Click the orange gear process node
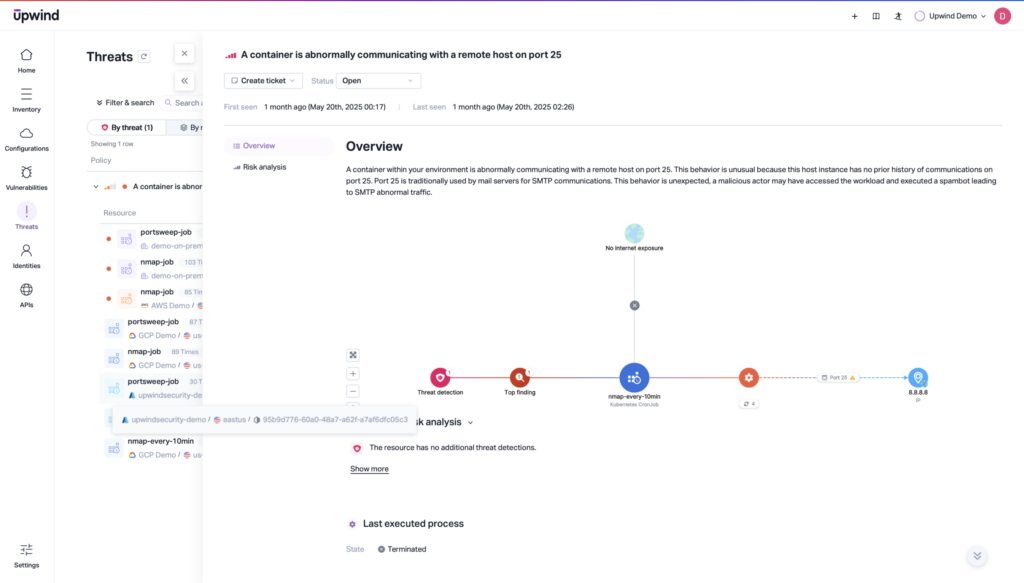This screenshot has width=1024, height=583. 748,377
